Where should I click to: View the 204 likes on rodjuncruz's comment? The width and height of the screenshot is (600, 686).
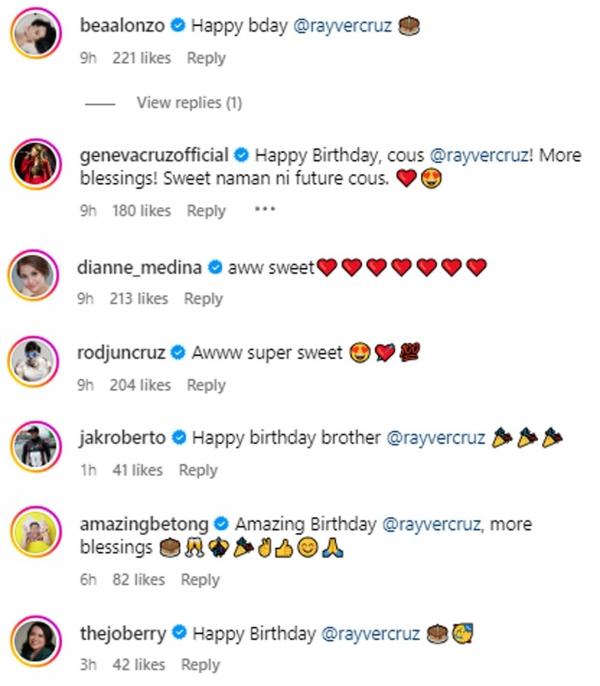pyautogui.click(x=142, y=385)
